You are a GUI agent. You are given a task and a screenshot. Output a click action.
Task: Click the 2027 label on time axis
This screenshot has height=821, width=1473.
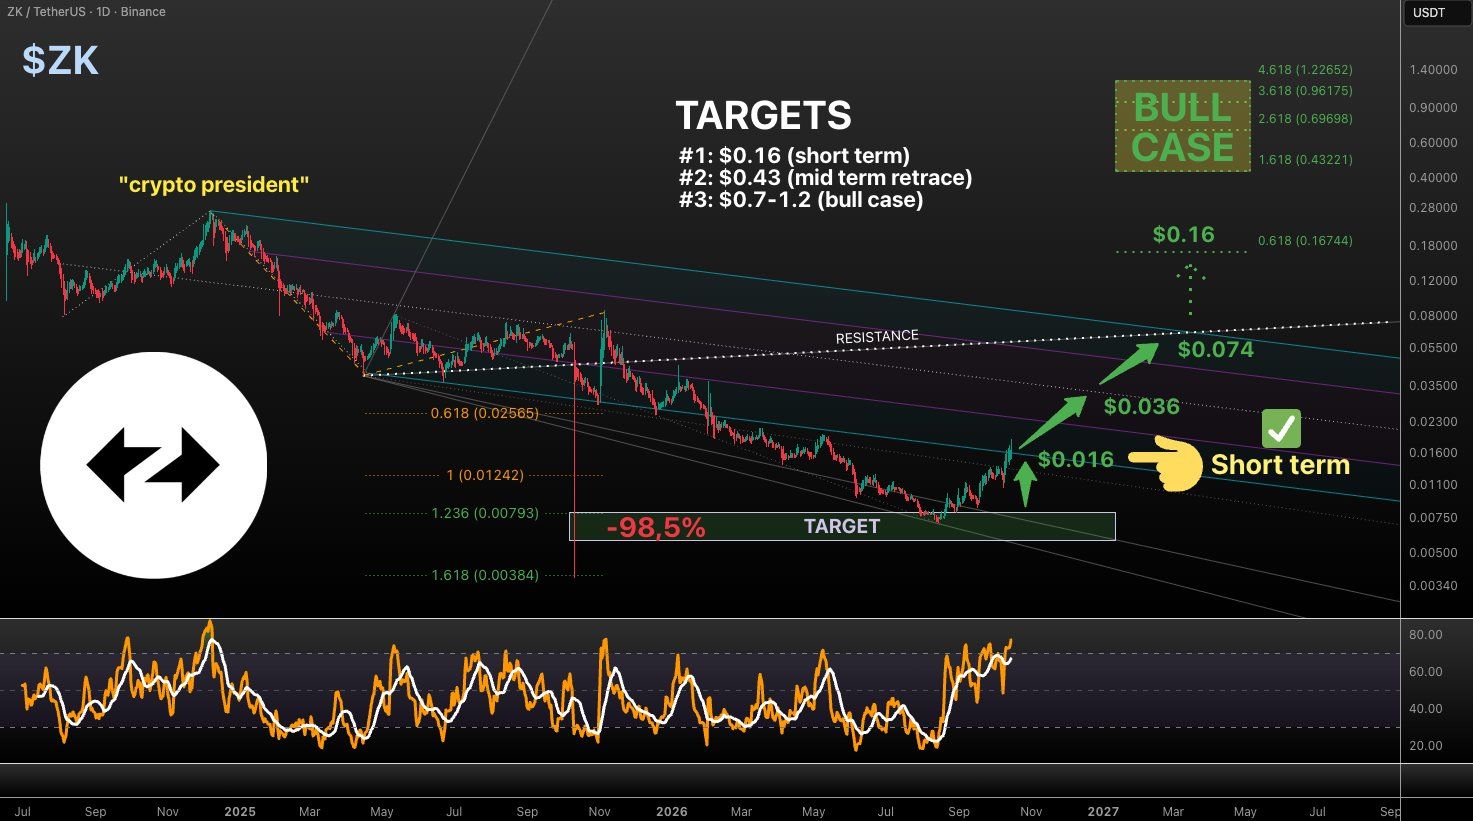pos(1103,812)
